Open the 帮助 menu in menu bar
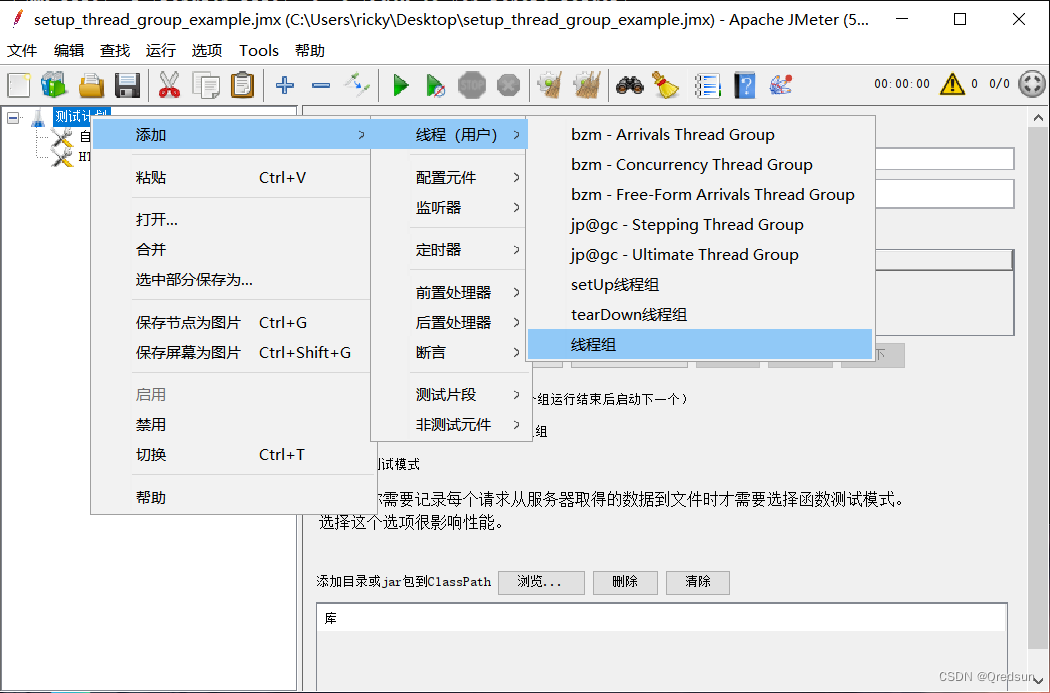 coord(309,51)
